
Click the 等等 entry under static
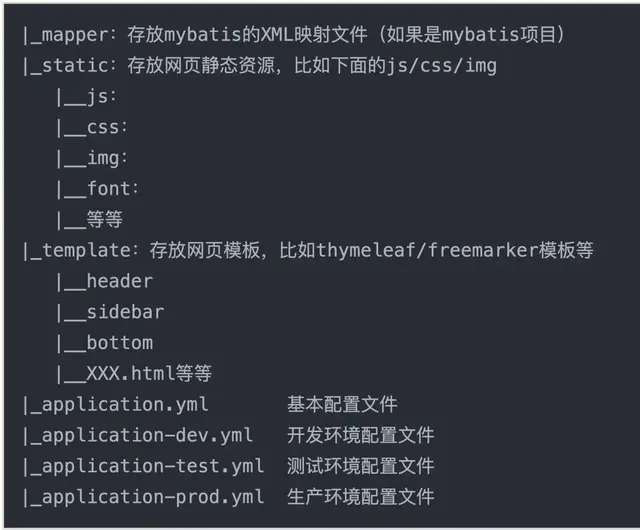[x=89, y=220]
